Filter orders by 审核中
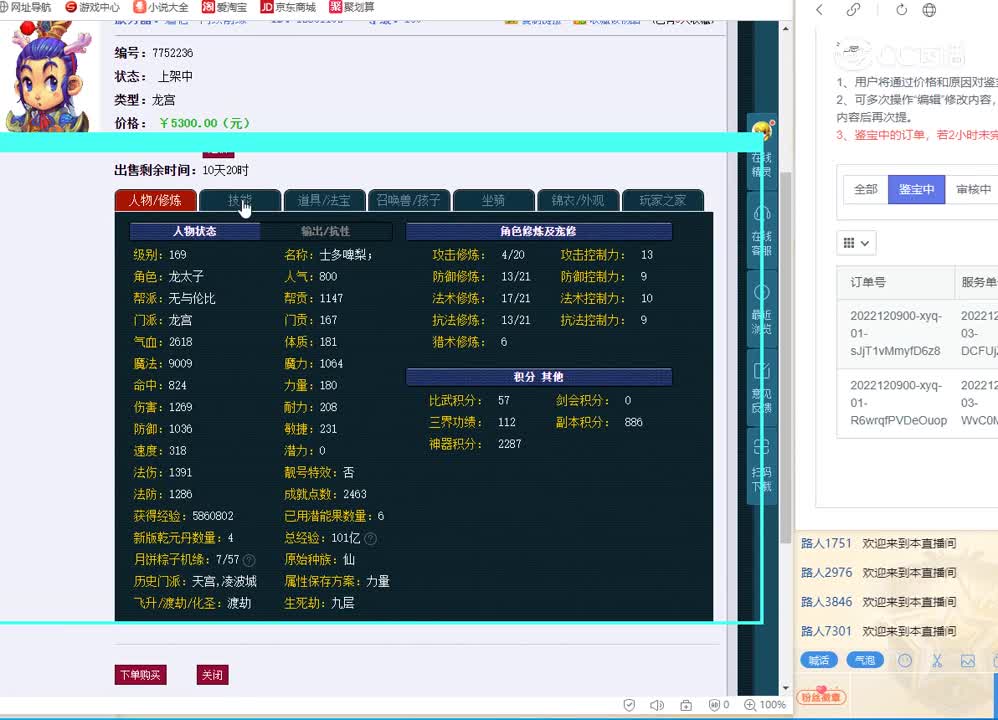This screenshot has height=720, width=998. pyautogui.click(x=972, y=189)
